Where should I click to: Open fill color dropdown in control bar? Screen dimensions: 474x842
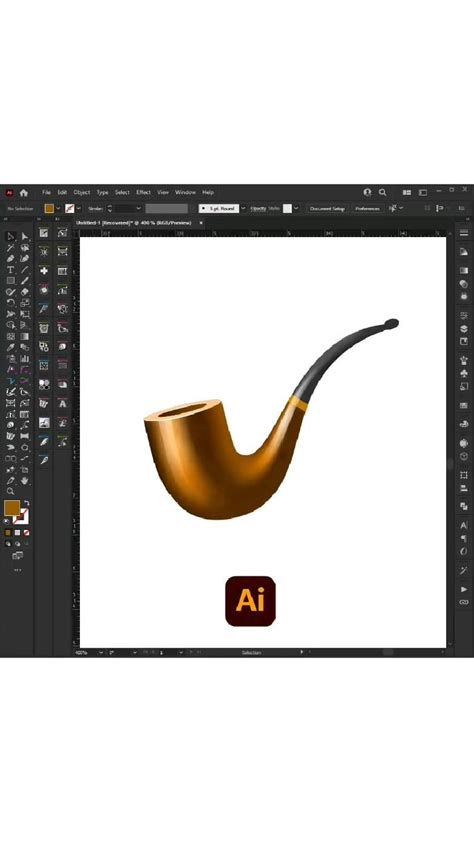click(58, 208)
